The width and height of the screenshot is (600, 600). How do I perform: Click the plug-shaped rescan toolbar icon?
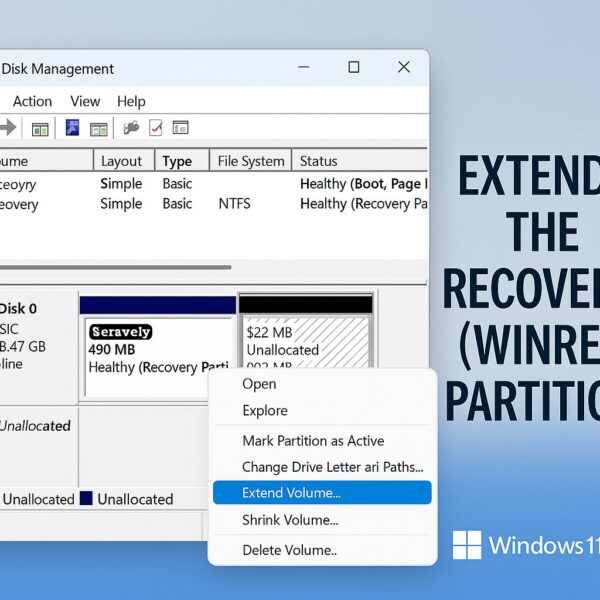pyautogui.click(x=131, y=128)
